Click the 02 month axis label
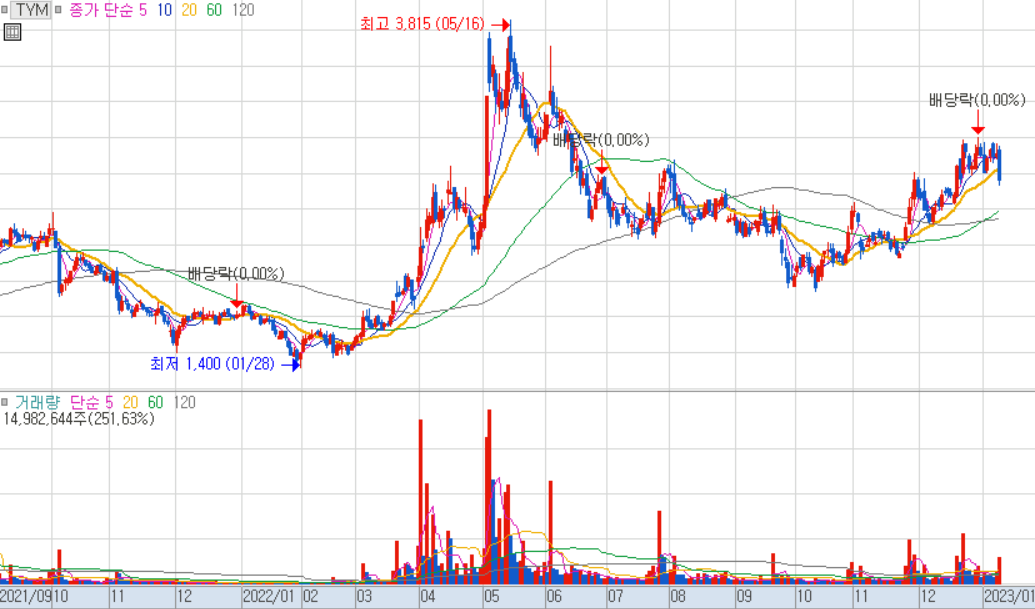Screen dimensions: 1035x609 pyautogui.click(x=311, y=596)
